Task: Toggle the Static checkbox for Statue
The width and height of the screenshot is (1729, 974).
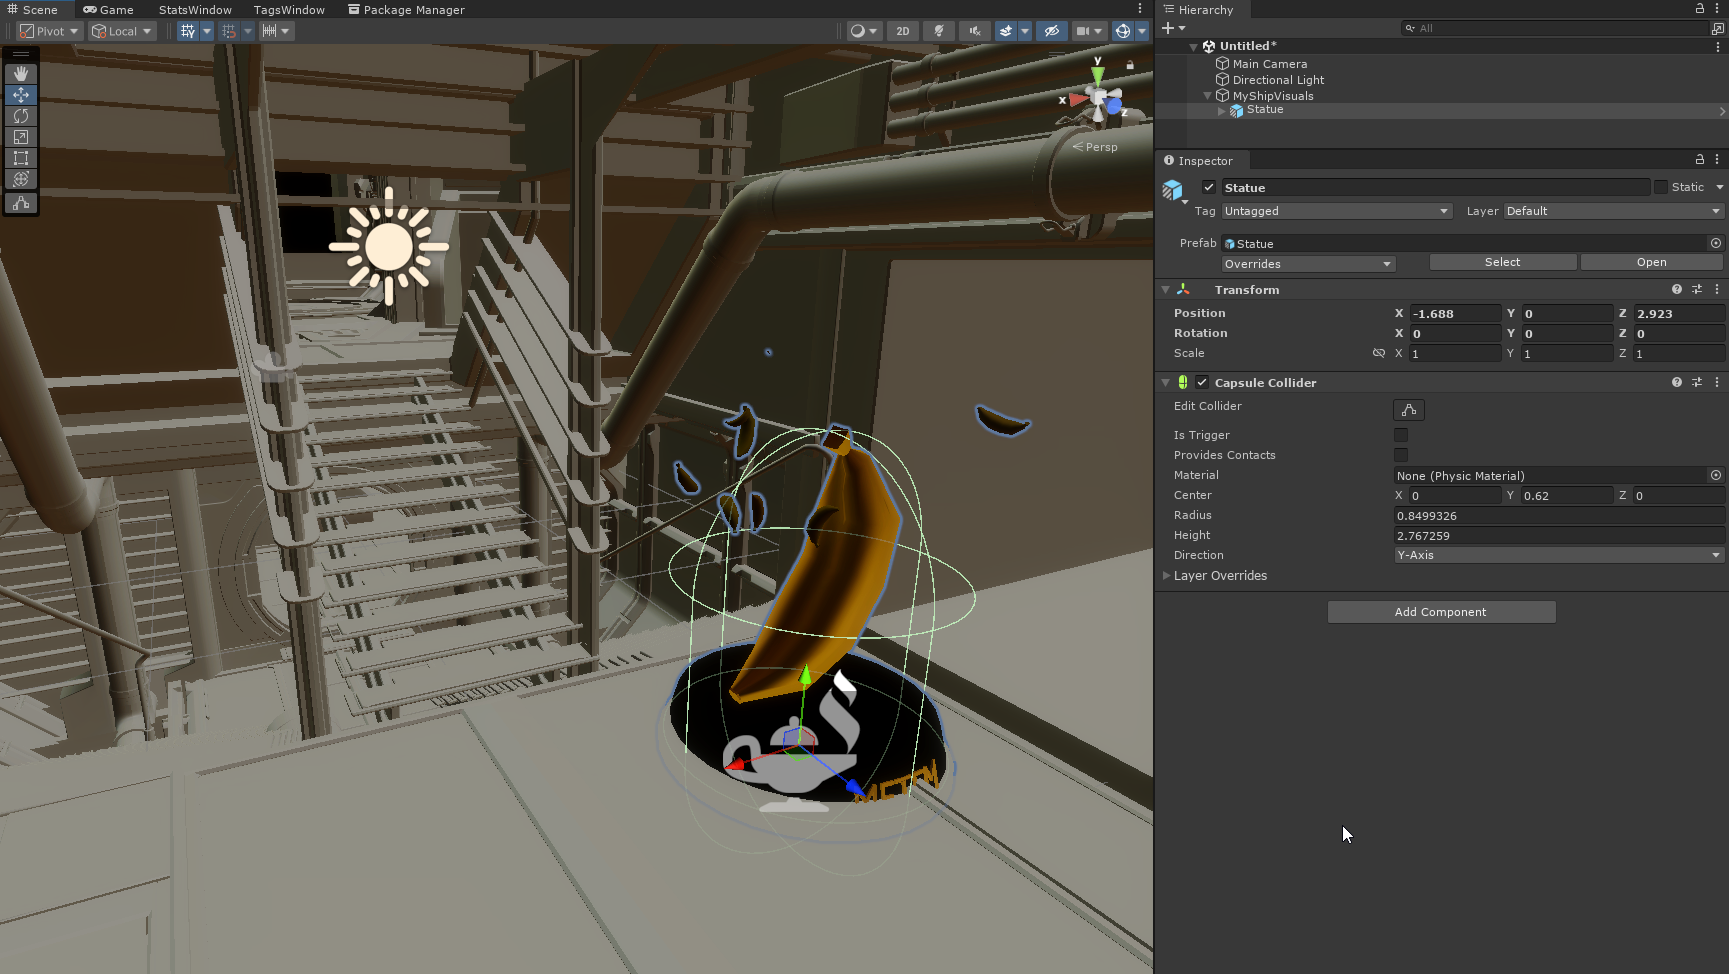Action: tap(1661, 187)
